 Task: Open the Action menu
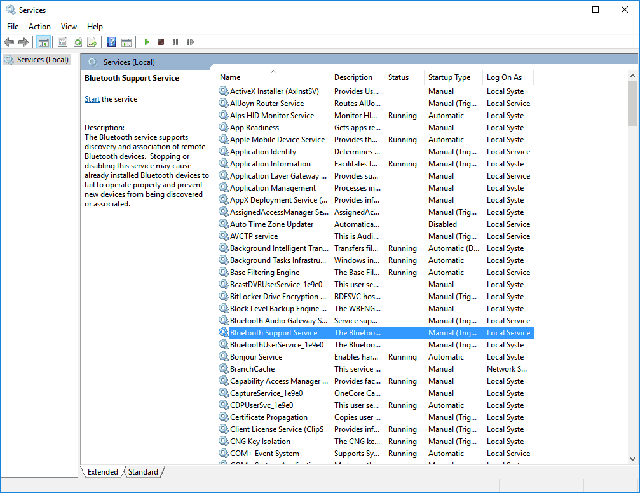[39, 25]
